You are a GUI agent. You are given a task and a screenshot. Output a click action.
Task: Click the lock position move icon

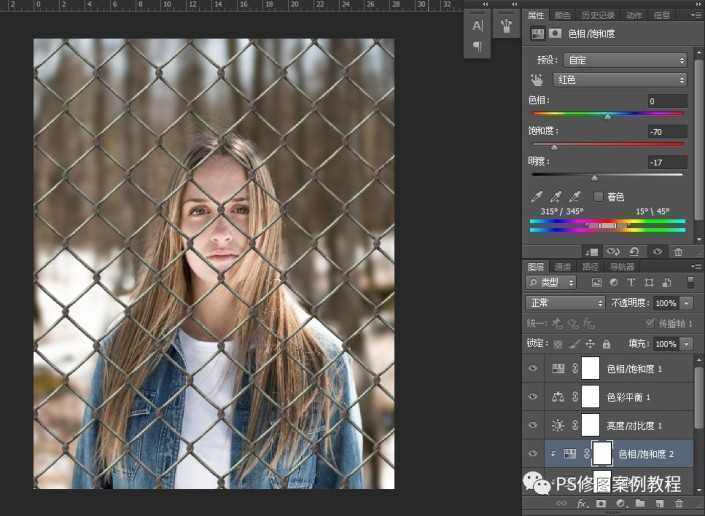[590, 343]
